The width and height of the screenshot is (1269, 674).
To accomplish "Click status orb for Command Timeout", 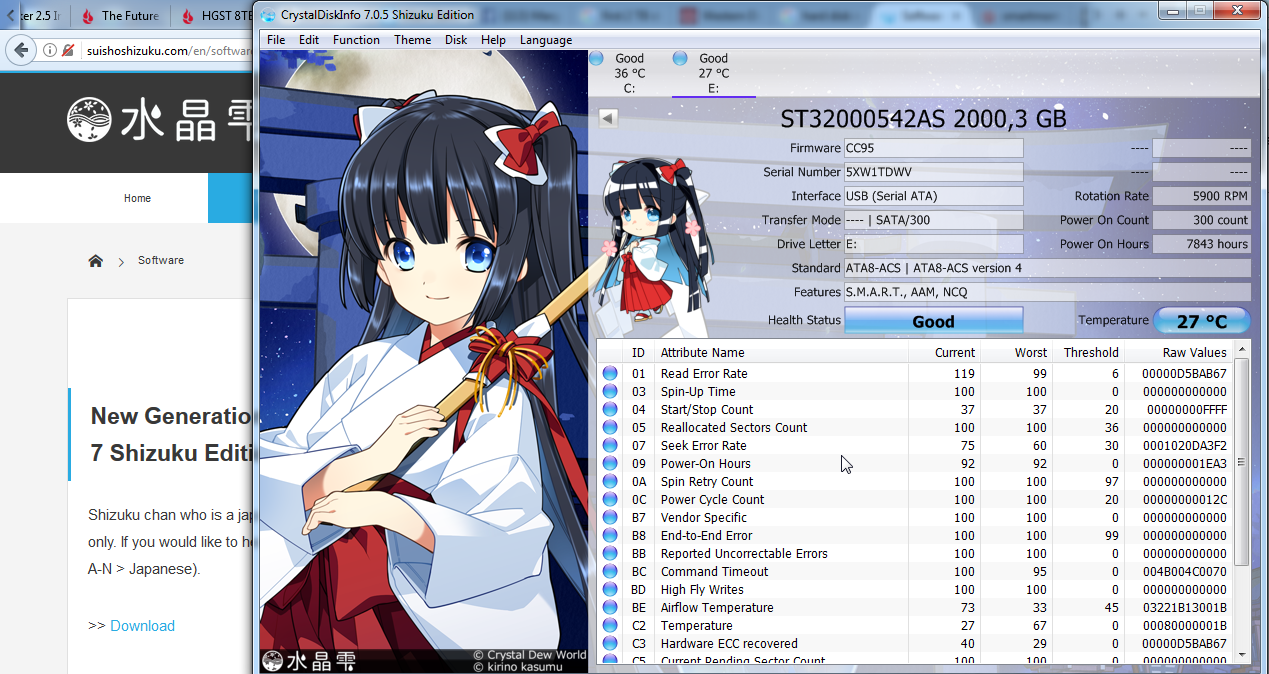I will pos(610,572).
